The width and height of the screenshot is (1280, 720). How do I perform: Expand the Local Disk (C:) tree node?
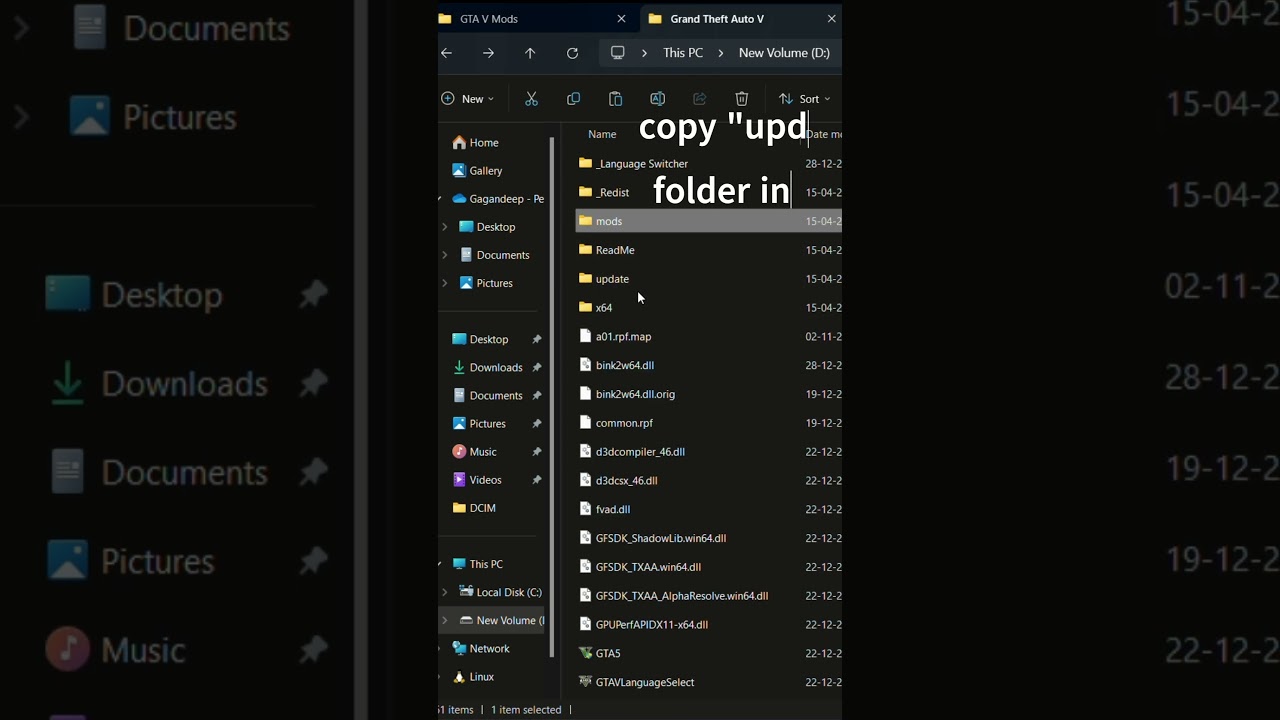[x=445, y=592]
